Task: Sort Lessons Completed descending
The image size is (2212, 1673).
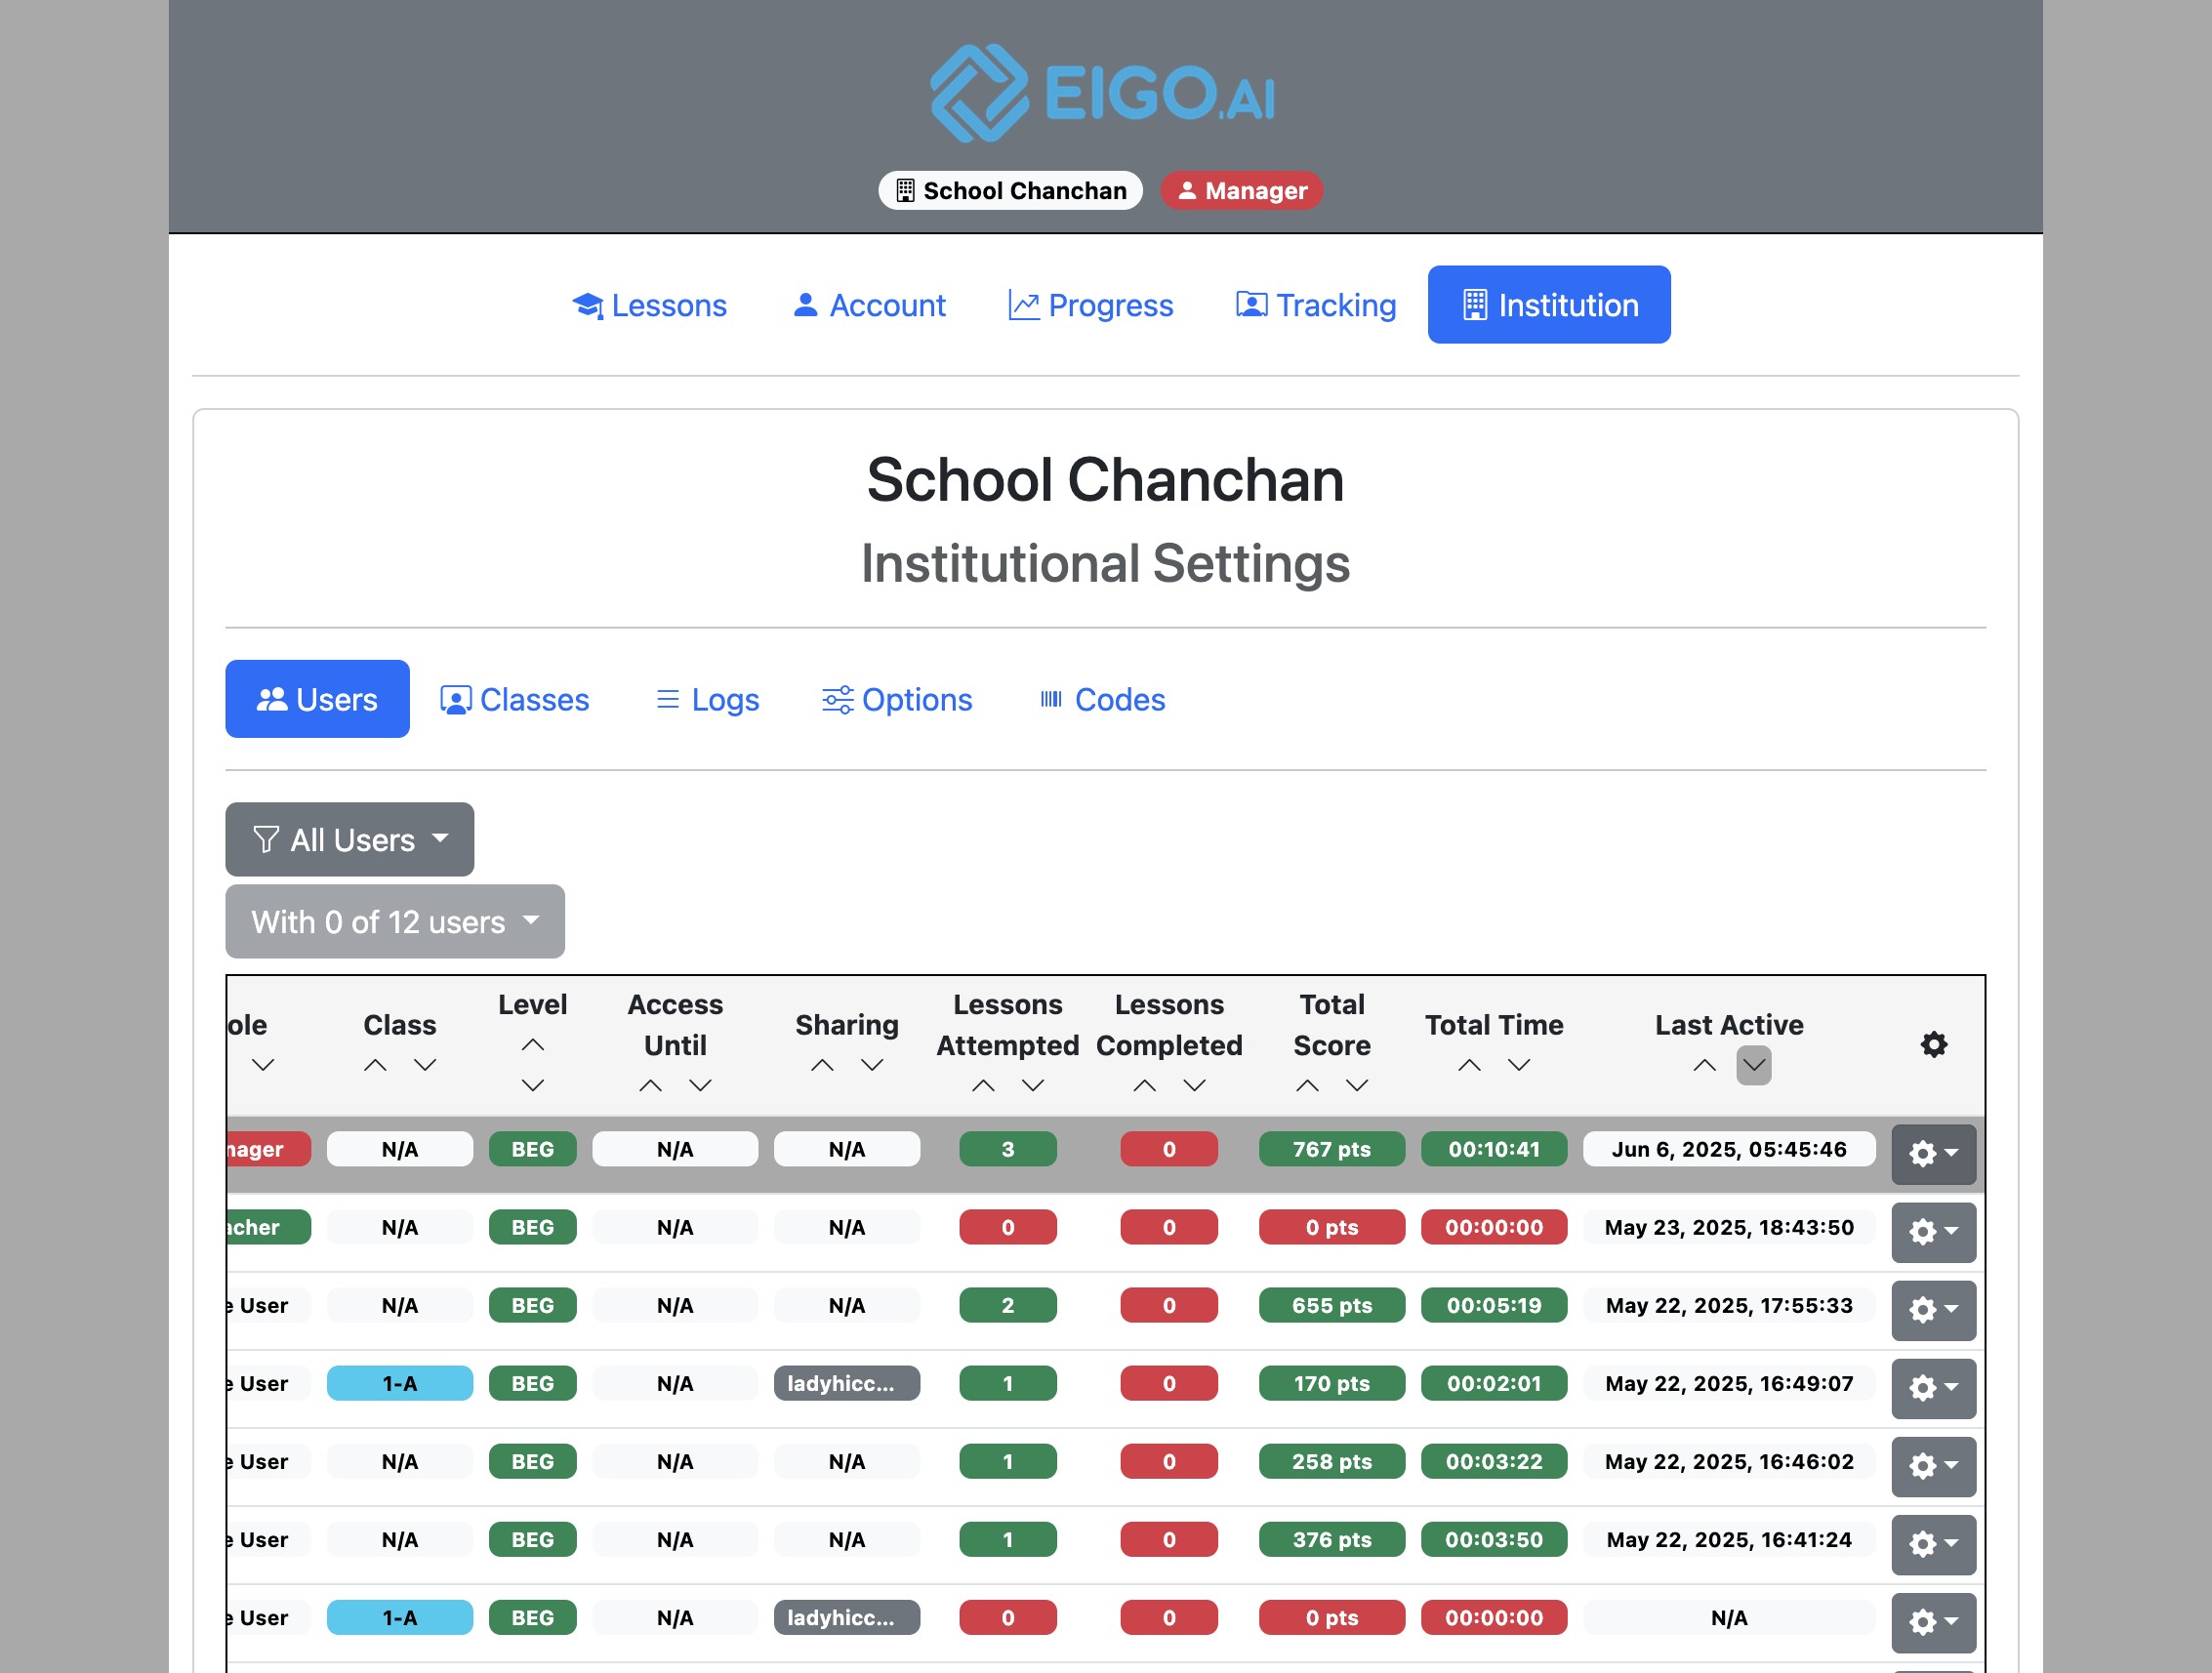Action: (1195, 1085)
